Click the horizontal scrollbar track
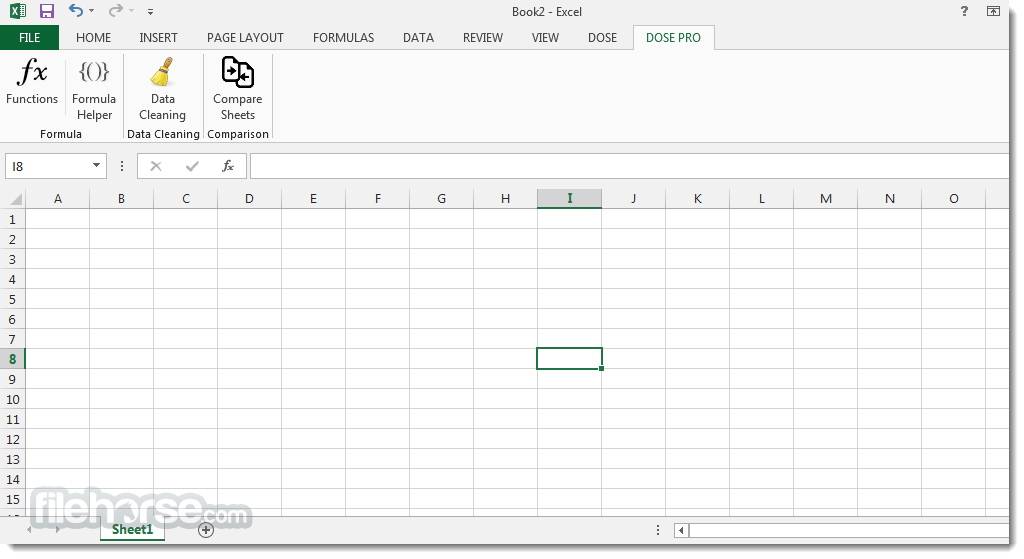 [848, 530]
